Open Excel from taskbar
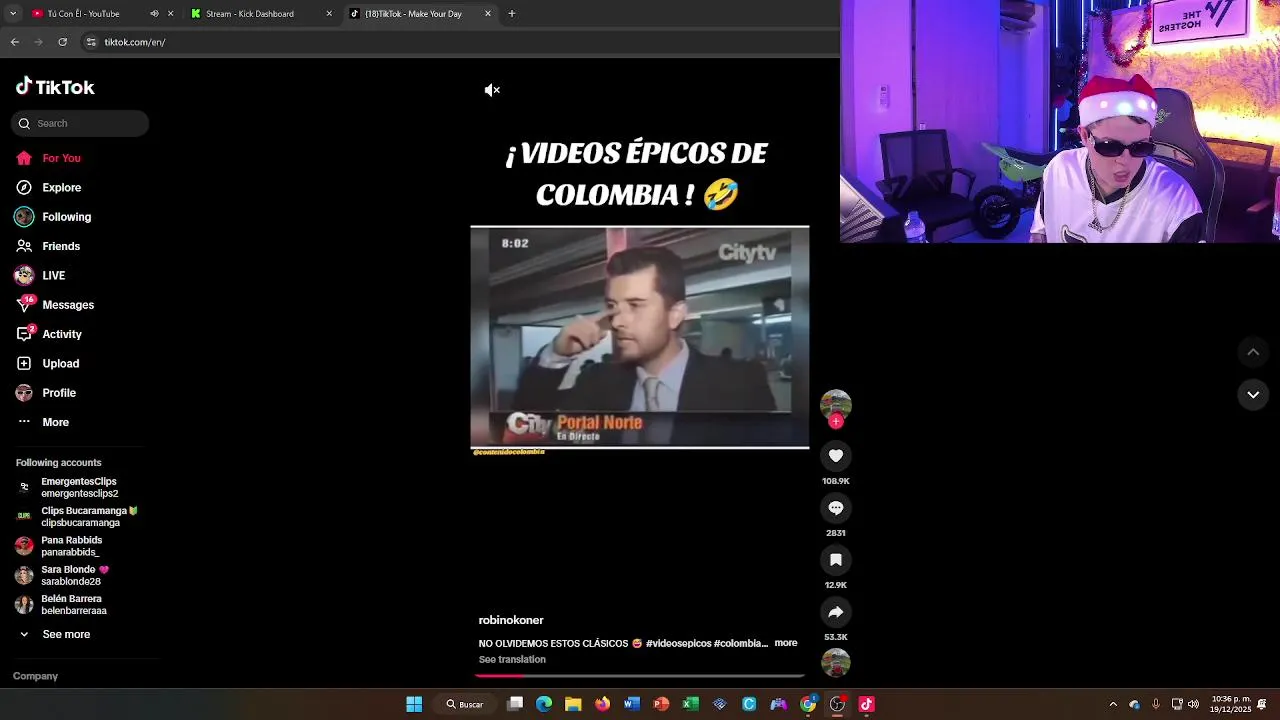 (x=690, y=704)
